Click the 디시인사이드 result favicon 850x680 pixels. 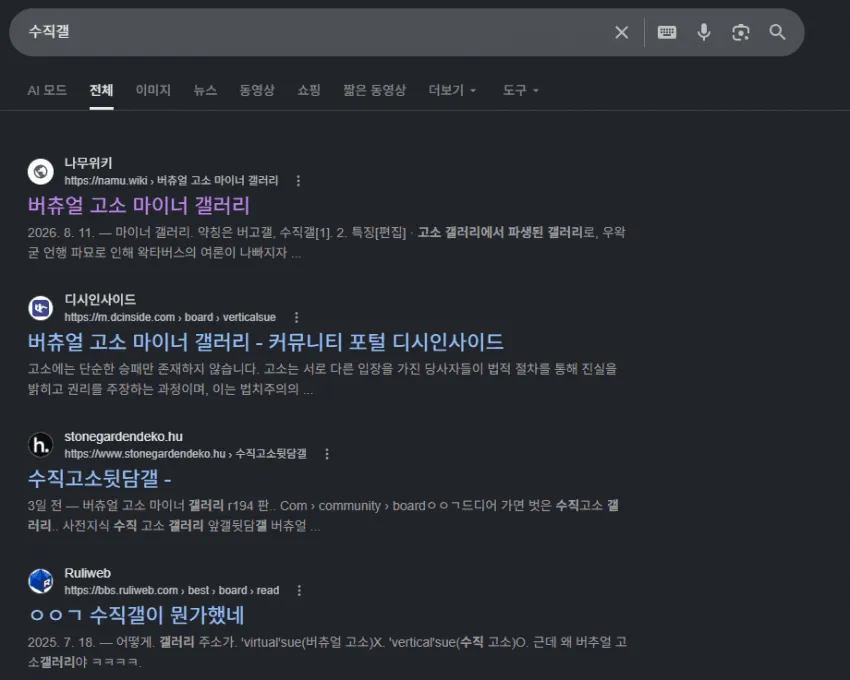pos(41,308)
